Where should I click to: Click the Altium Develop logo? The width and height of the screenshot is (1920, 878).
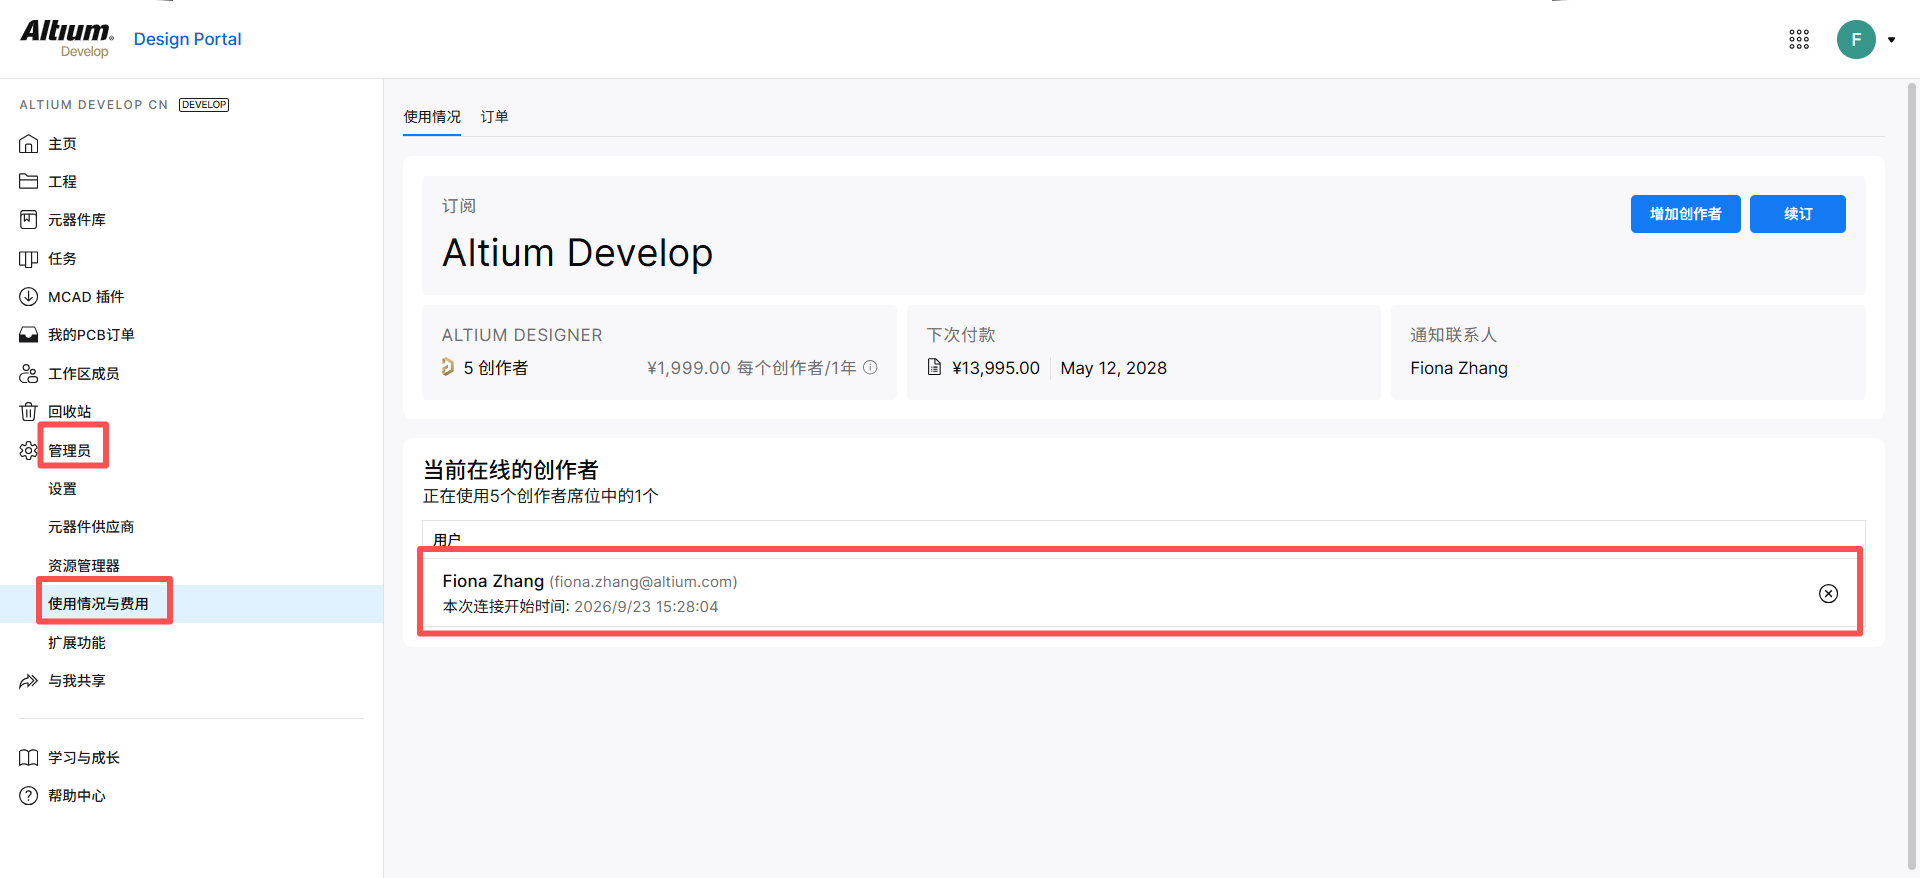tap(67, 39)
